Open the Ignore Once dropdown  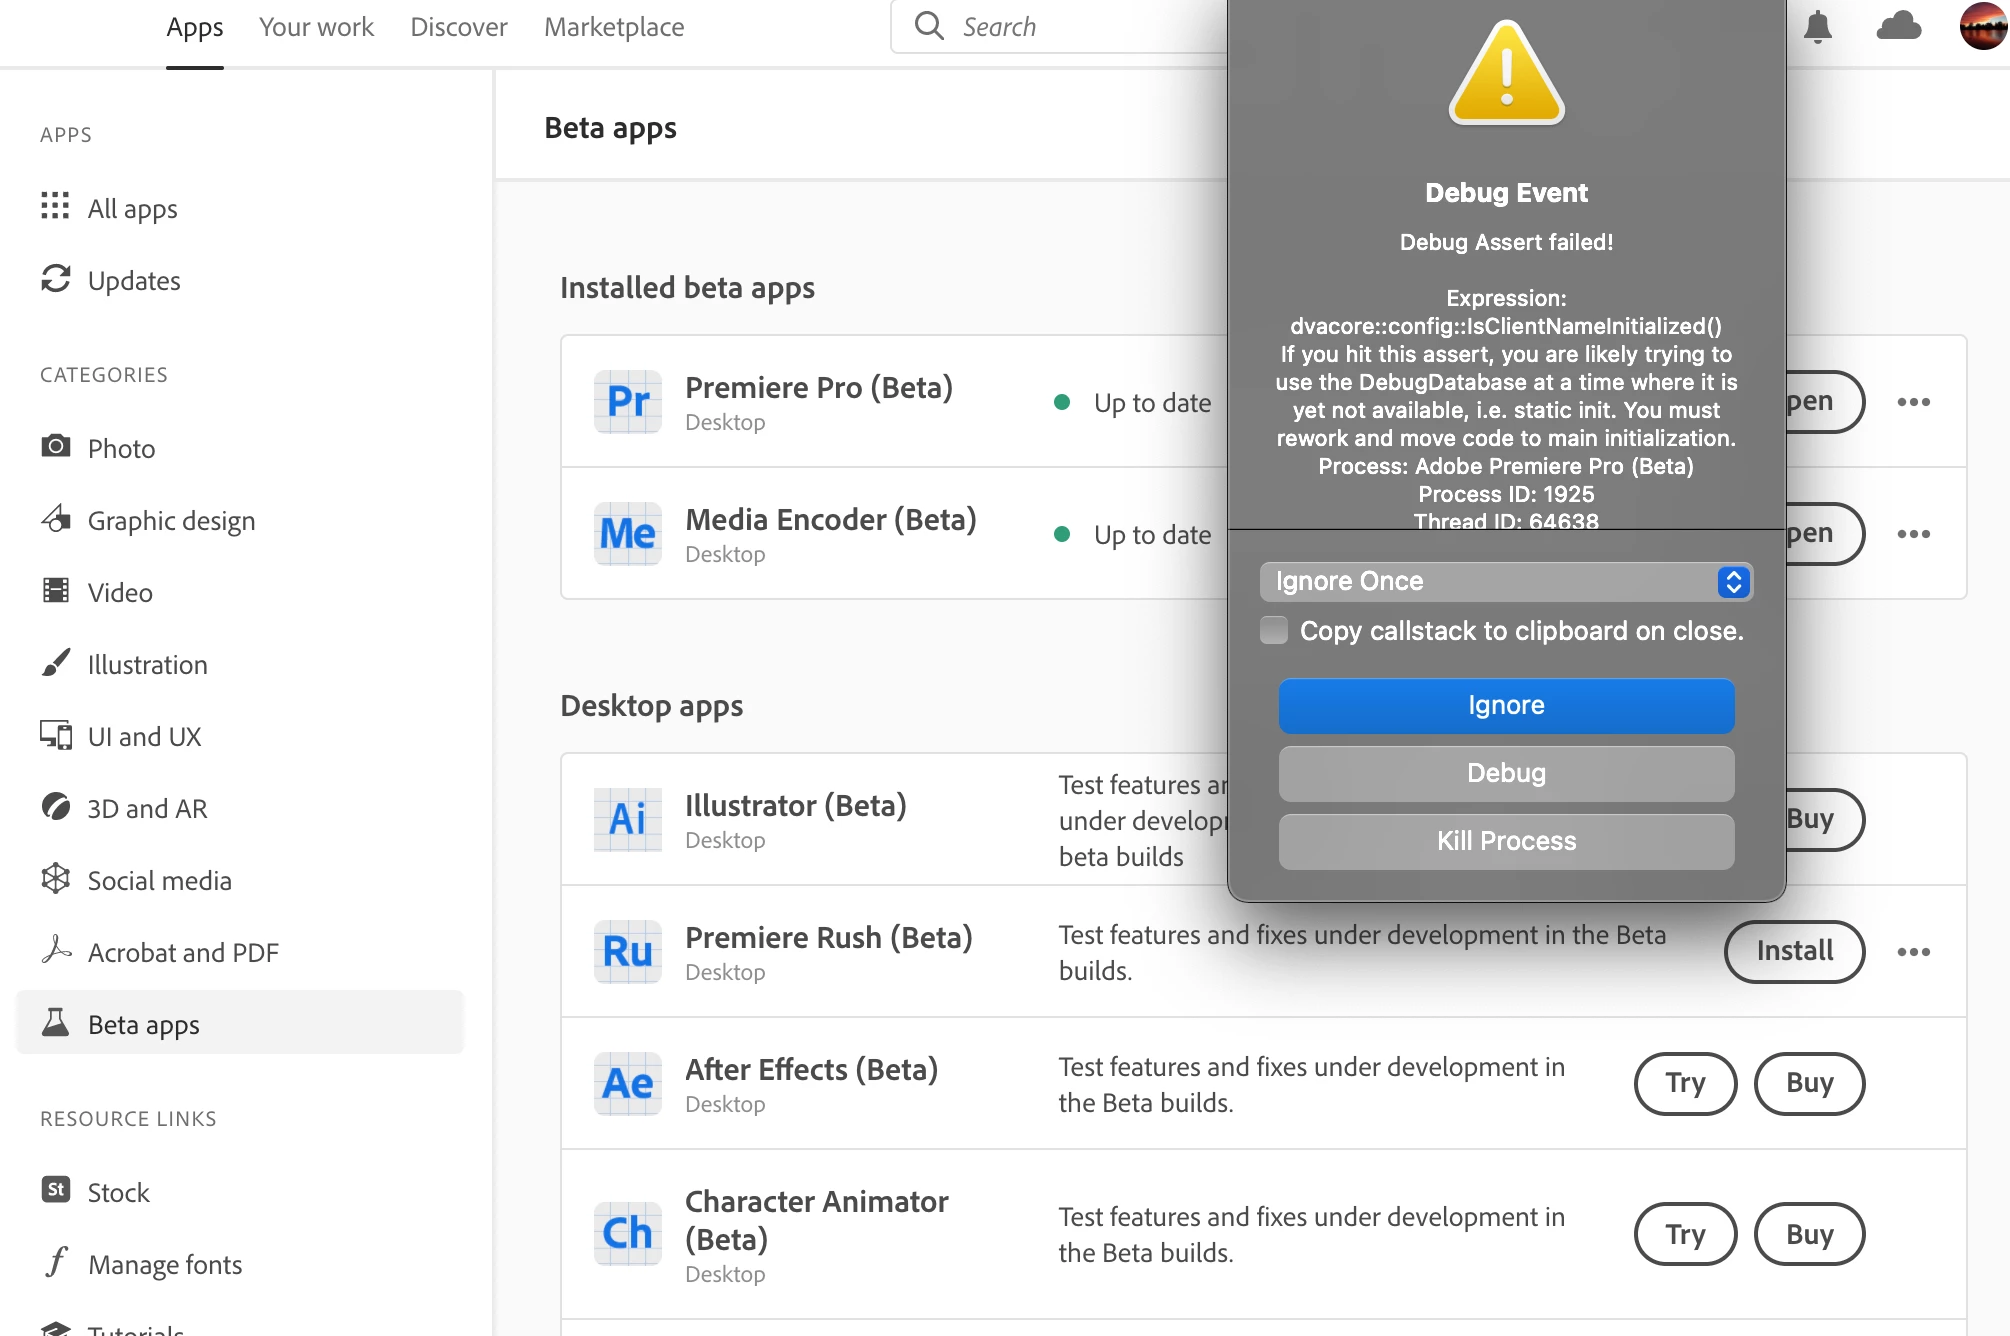coord(1506,582)
